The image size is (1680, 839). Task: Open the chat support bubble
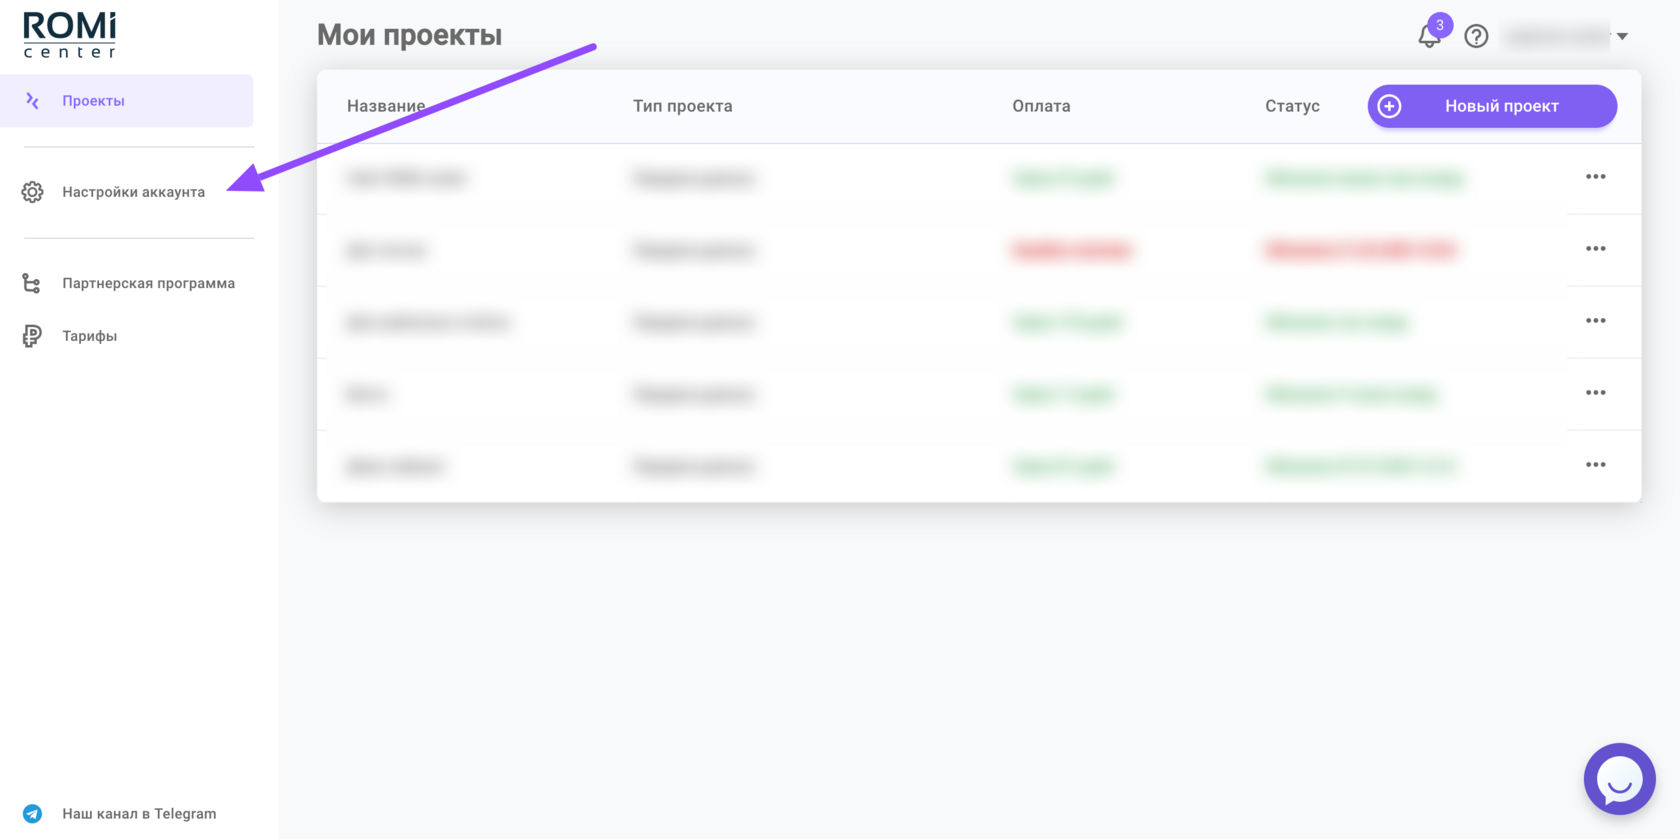coord(1619,779)
